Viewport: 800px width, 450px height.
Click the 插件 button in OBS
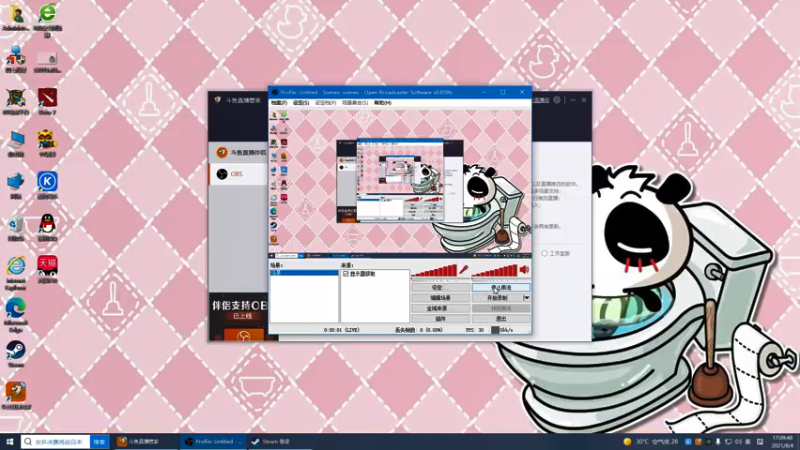pyautogui.click(x=440, y=319)
